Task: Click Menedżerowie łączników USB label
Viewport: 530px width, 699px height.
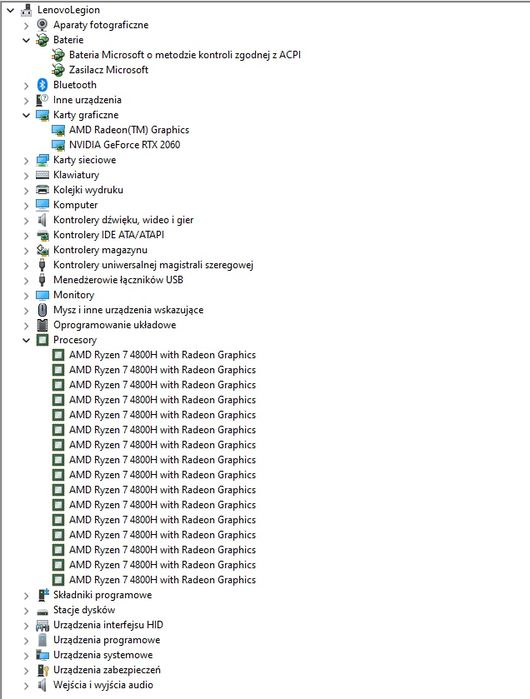Action: point(118,280)
